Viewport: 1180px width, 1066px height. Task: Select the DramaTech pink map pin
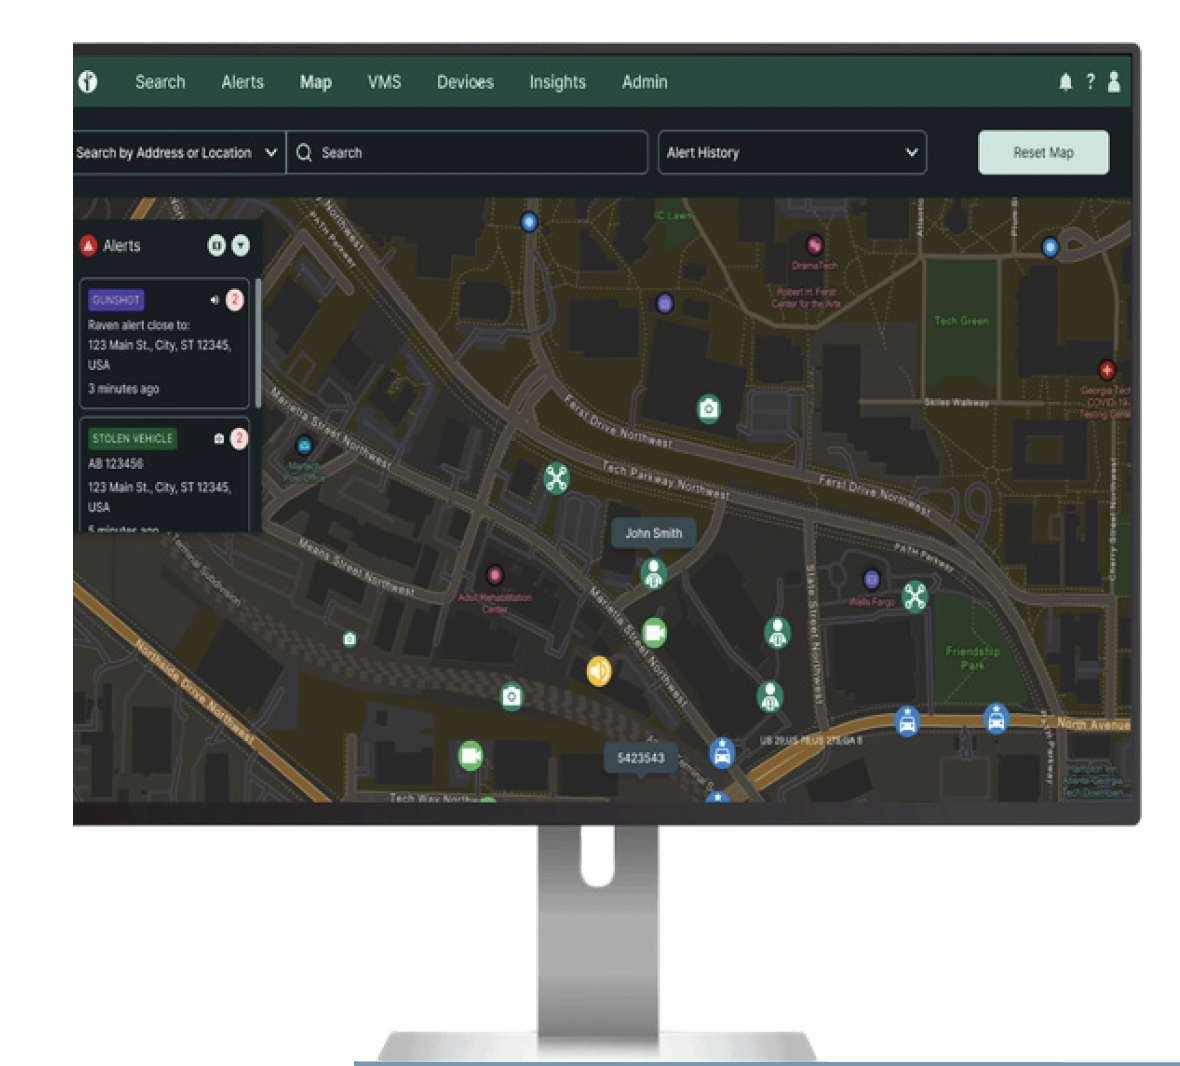pyautogui.click(x=814, y=245)
